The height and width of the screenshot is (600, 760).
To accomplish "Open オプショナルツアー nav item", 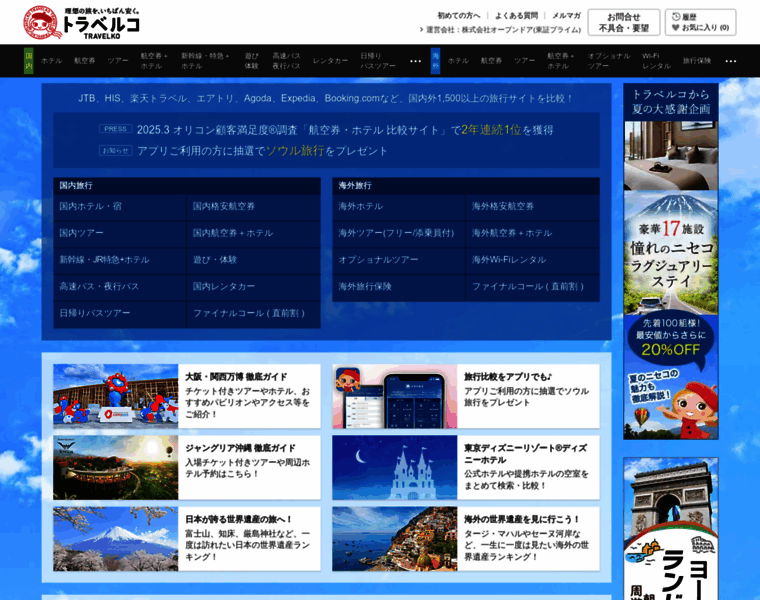I will click(609, 61).
